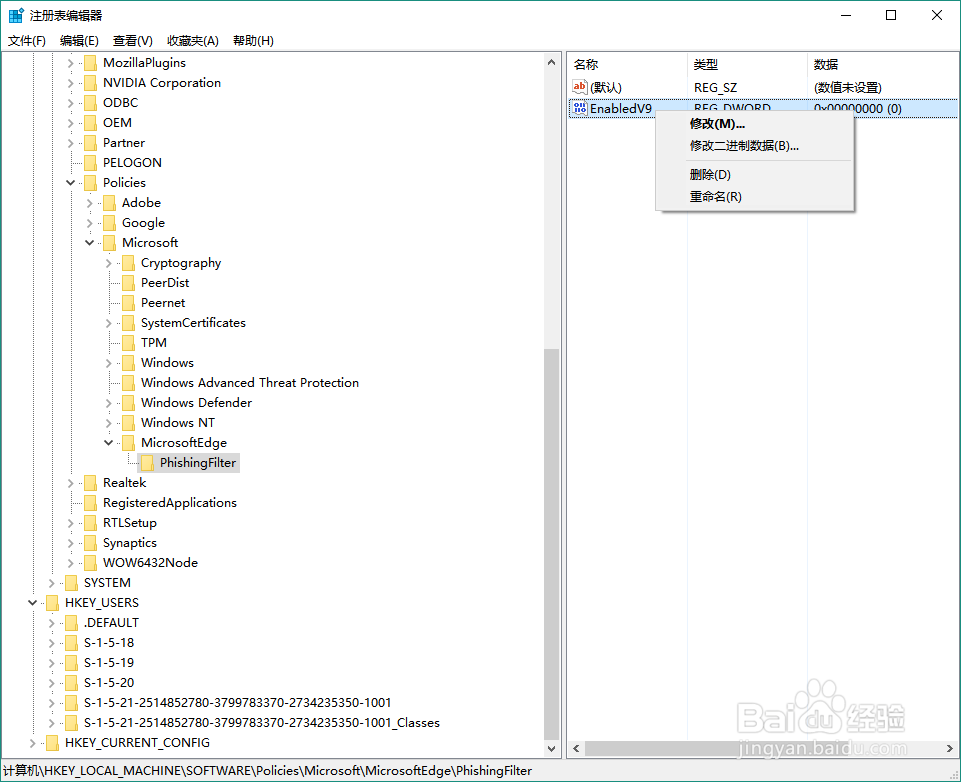Click the registry path in status bar
The image size is (961, 782).
(x=267, y=771)
